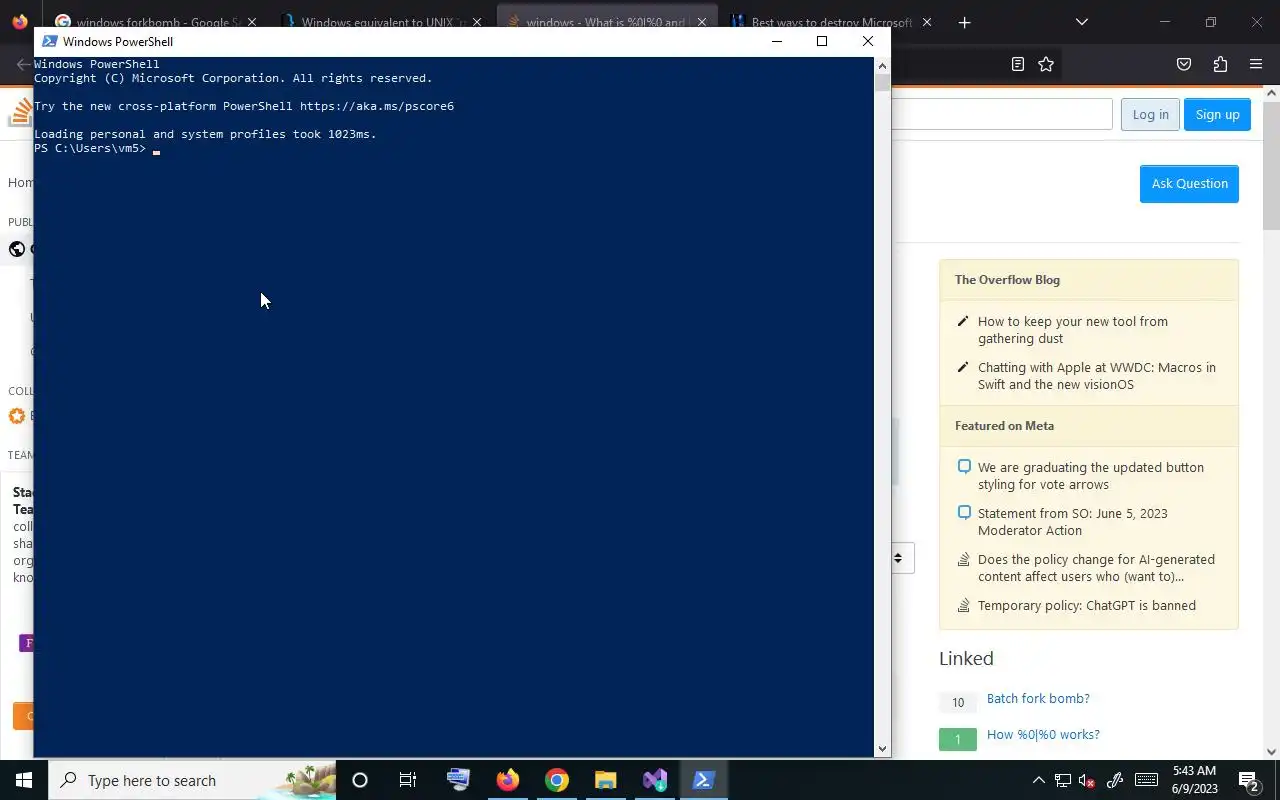This screenshot has height=800, width=1280.
Task: Click the 'Featured on Meta' heading
Action: [1004, 426]
